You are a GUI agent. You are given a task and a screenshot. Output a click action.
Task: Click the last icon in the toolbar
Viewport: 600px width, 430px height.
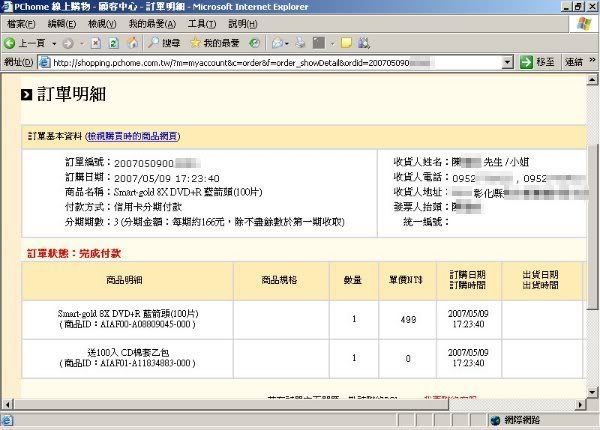point(364,43)
